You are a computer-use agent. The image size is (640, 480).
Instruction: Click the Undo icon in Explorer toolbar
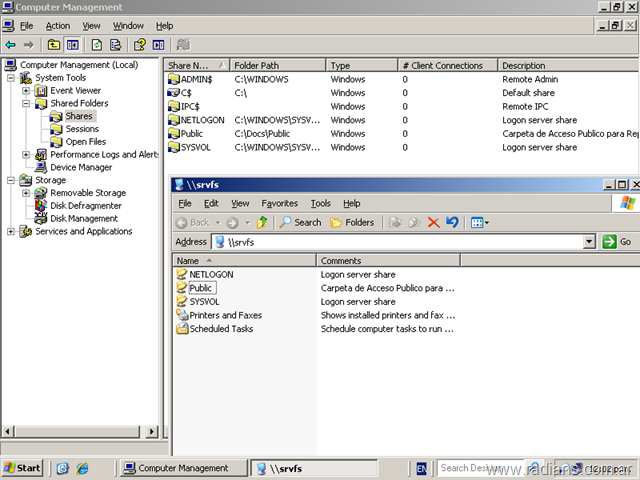tap(452, 222)
